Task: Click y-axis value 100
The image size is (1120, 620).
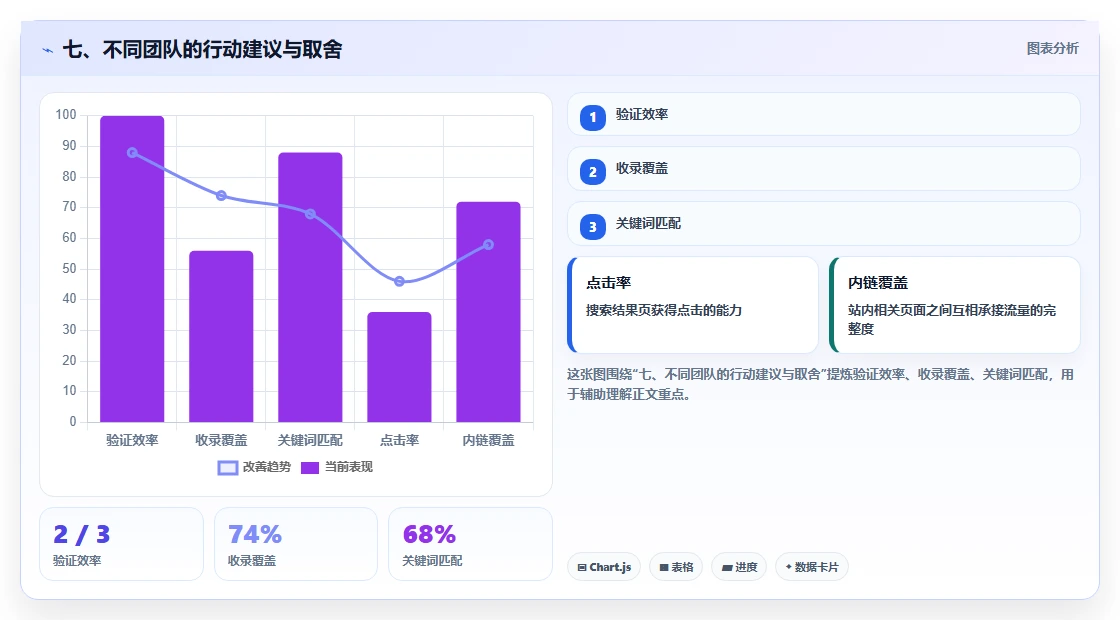Action: tap(66, 115)
